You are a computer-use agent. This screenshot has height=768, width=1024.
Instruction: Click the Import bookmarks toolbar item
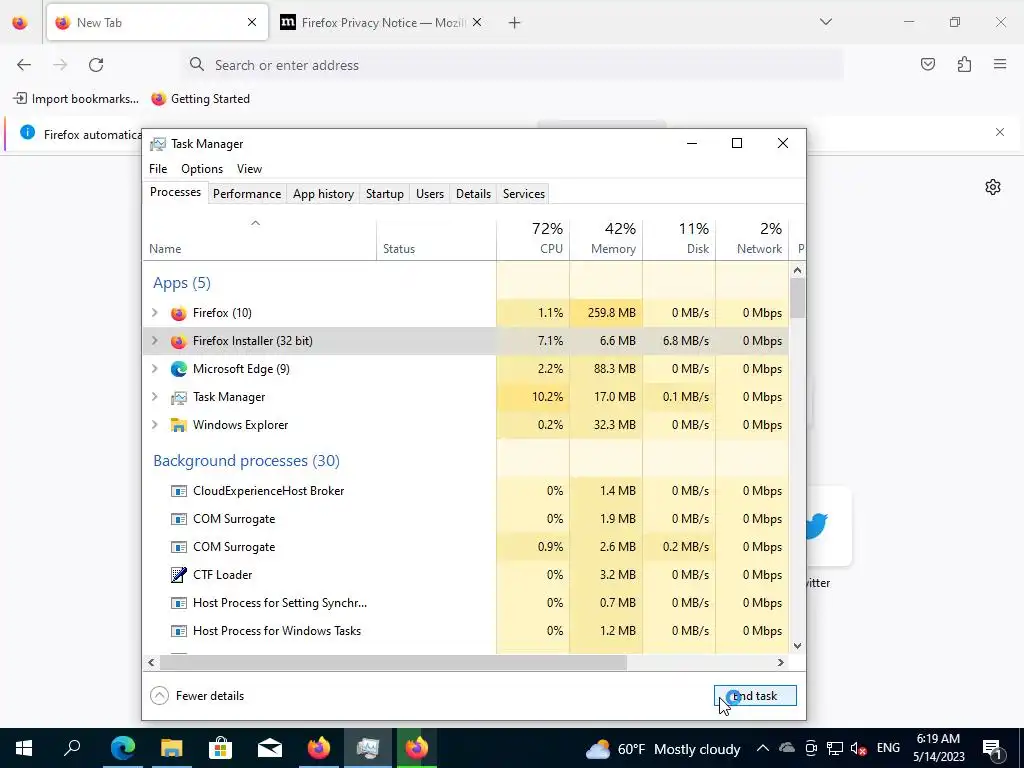(76, 99)
